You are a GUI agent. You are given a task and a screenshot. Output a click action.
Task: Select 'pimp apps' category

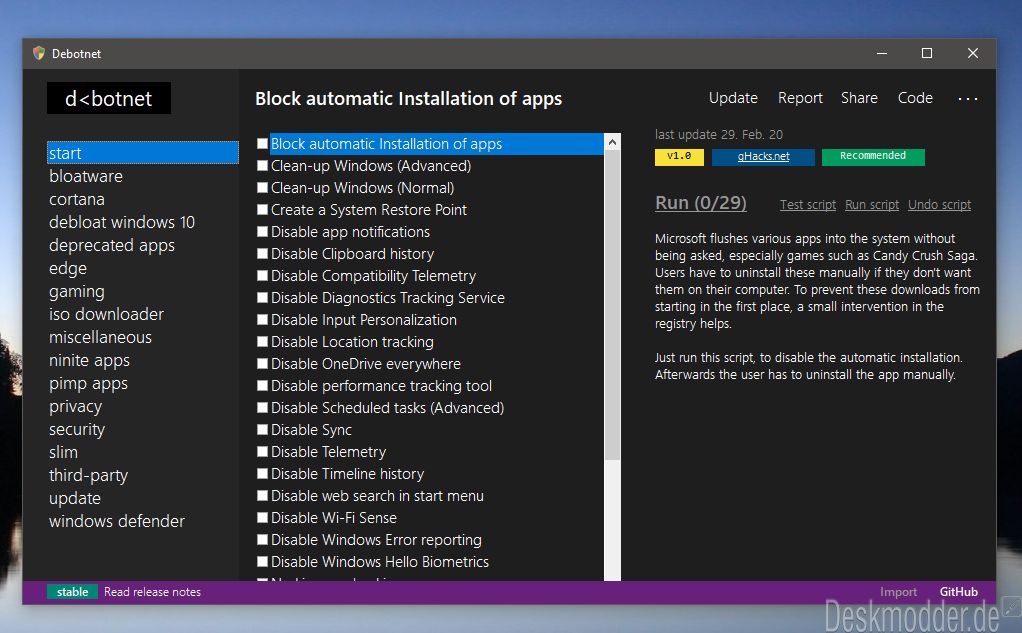point(89,384)
